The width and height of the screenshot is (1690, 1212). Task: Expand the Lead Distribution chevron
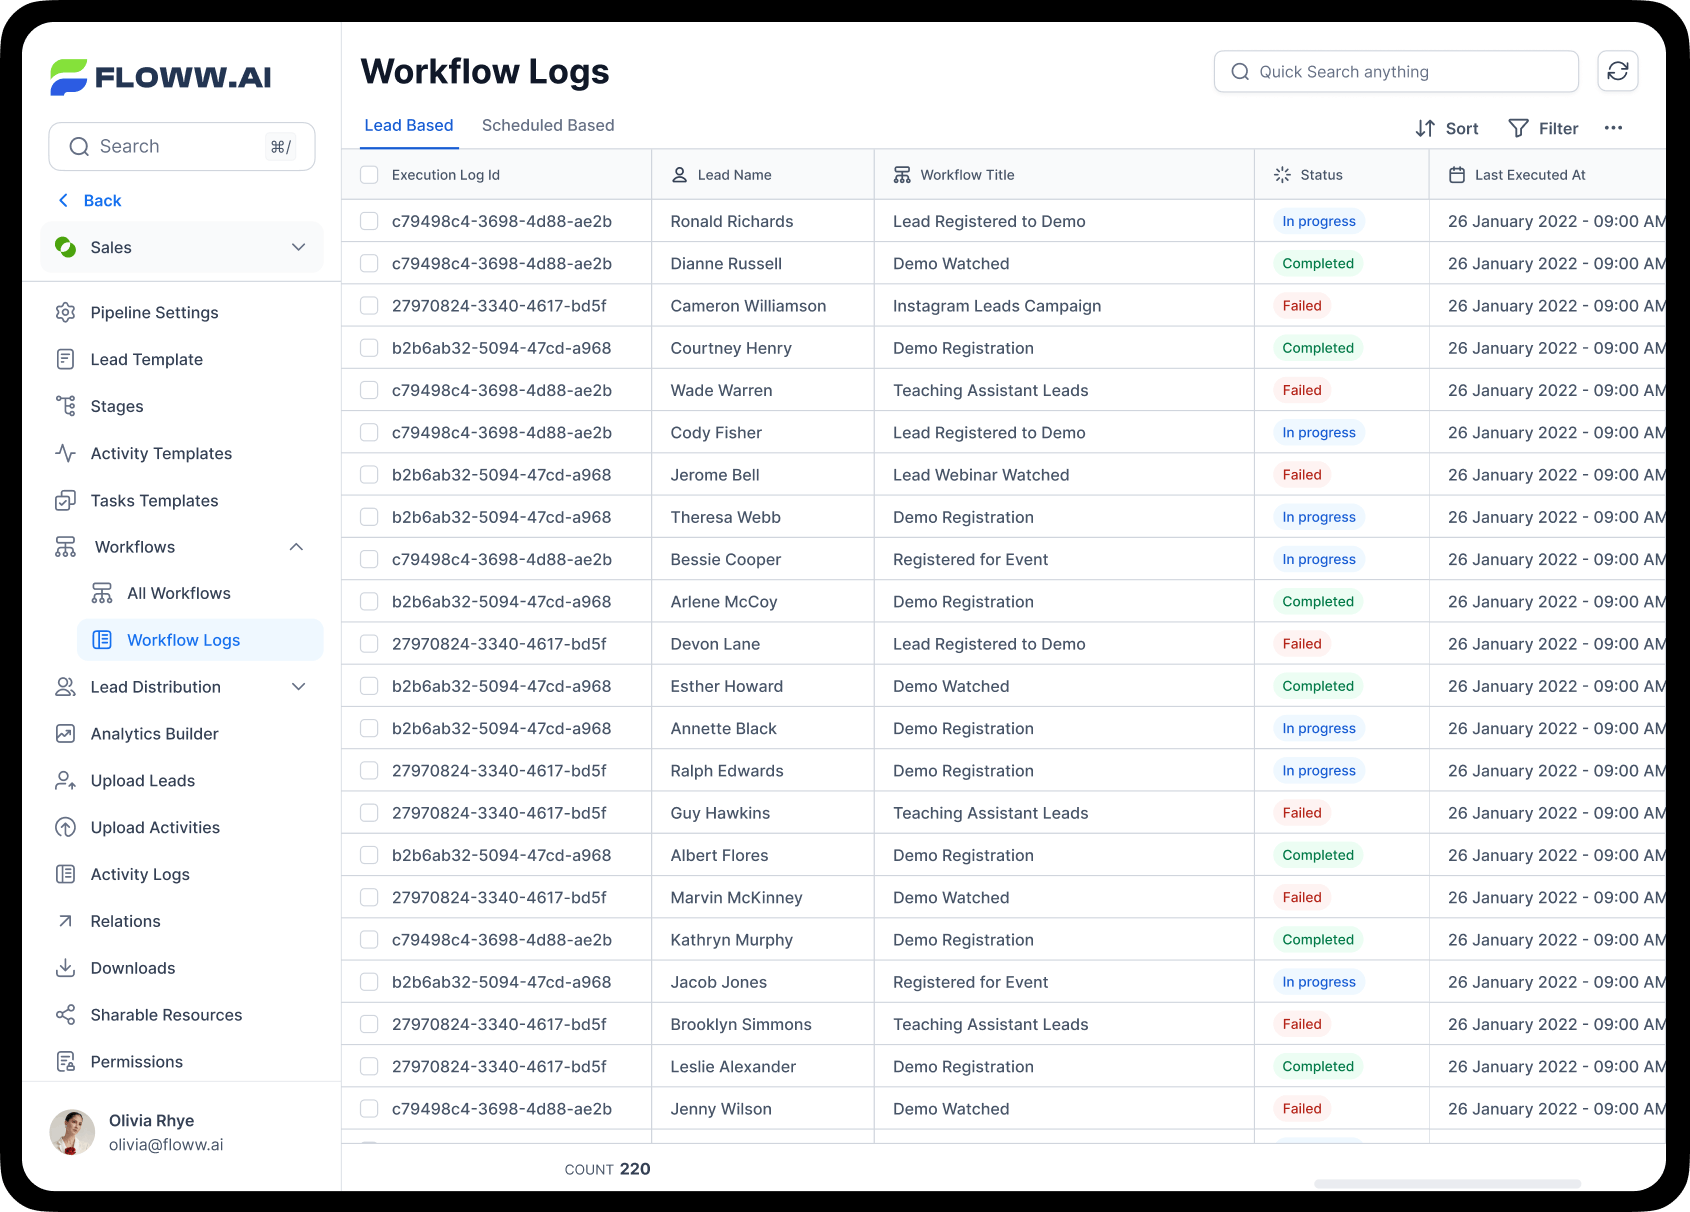click(298, 687)
